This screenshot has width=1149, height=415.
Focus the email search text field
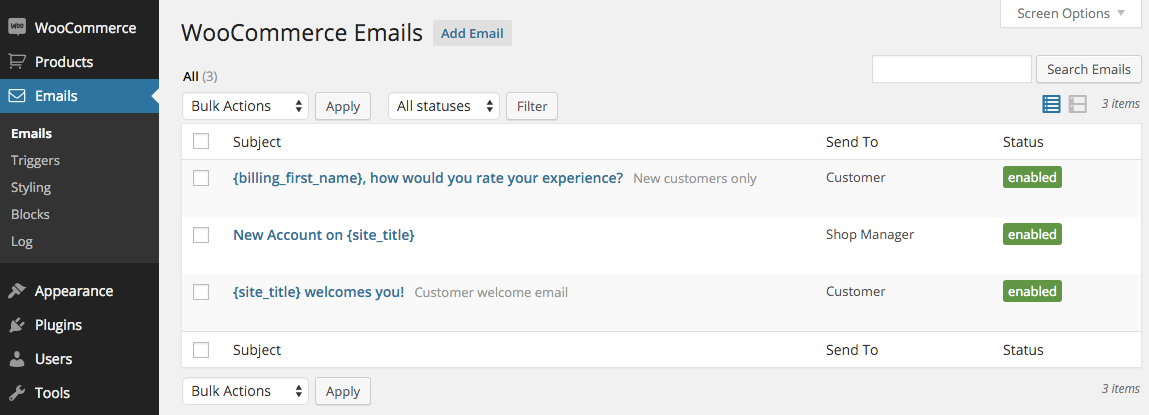click(x=952, y=70)
